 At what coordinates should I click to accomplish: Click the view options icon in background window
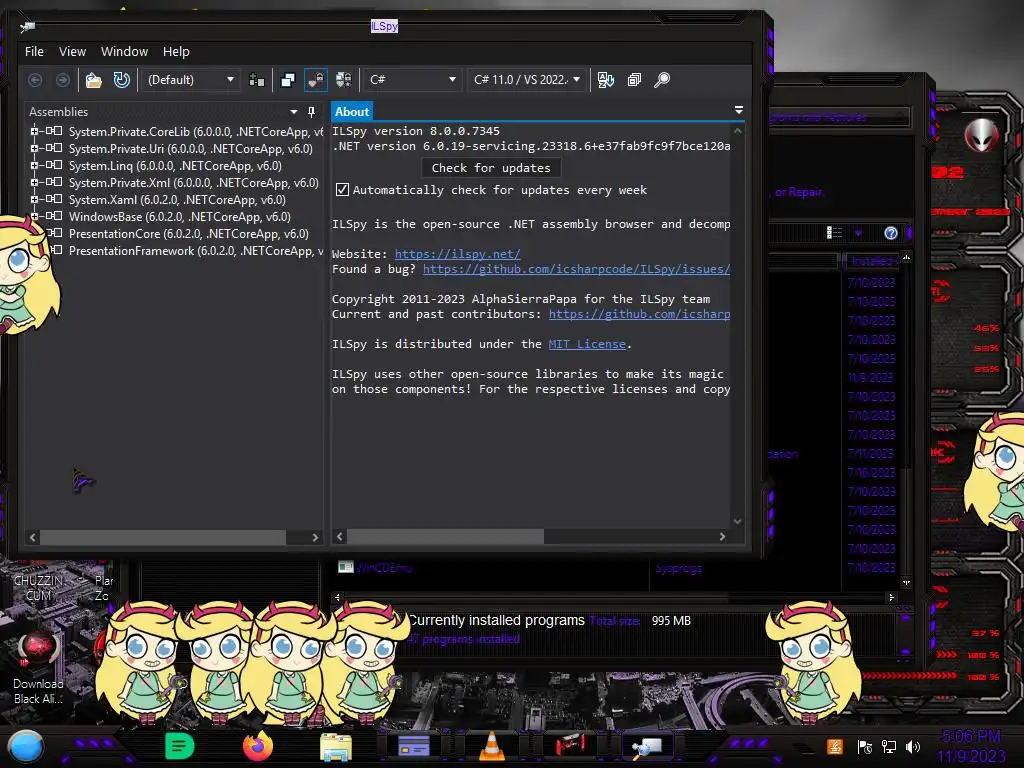834,233
